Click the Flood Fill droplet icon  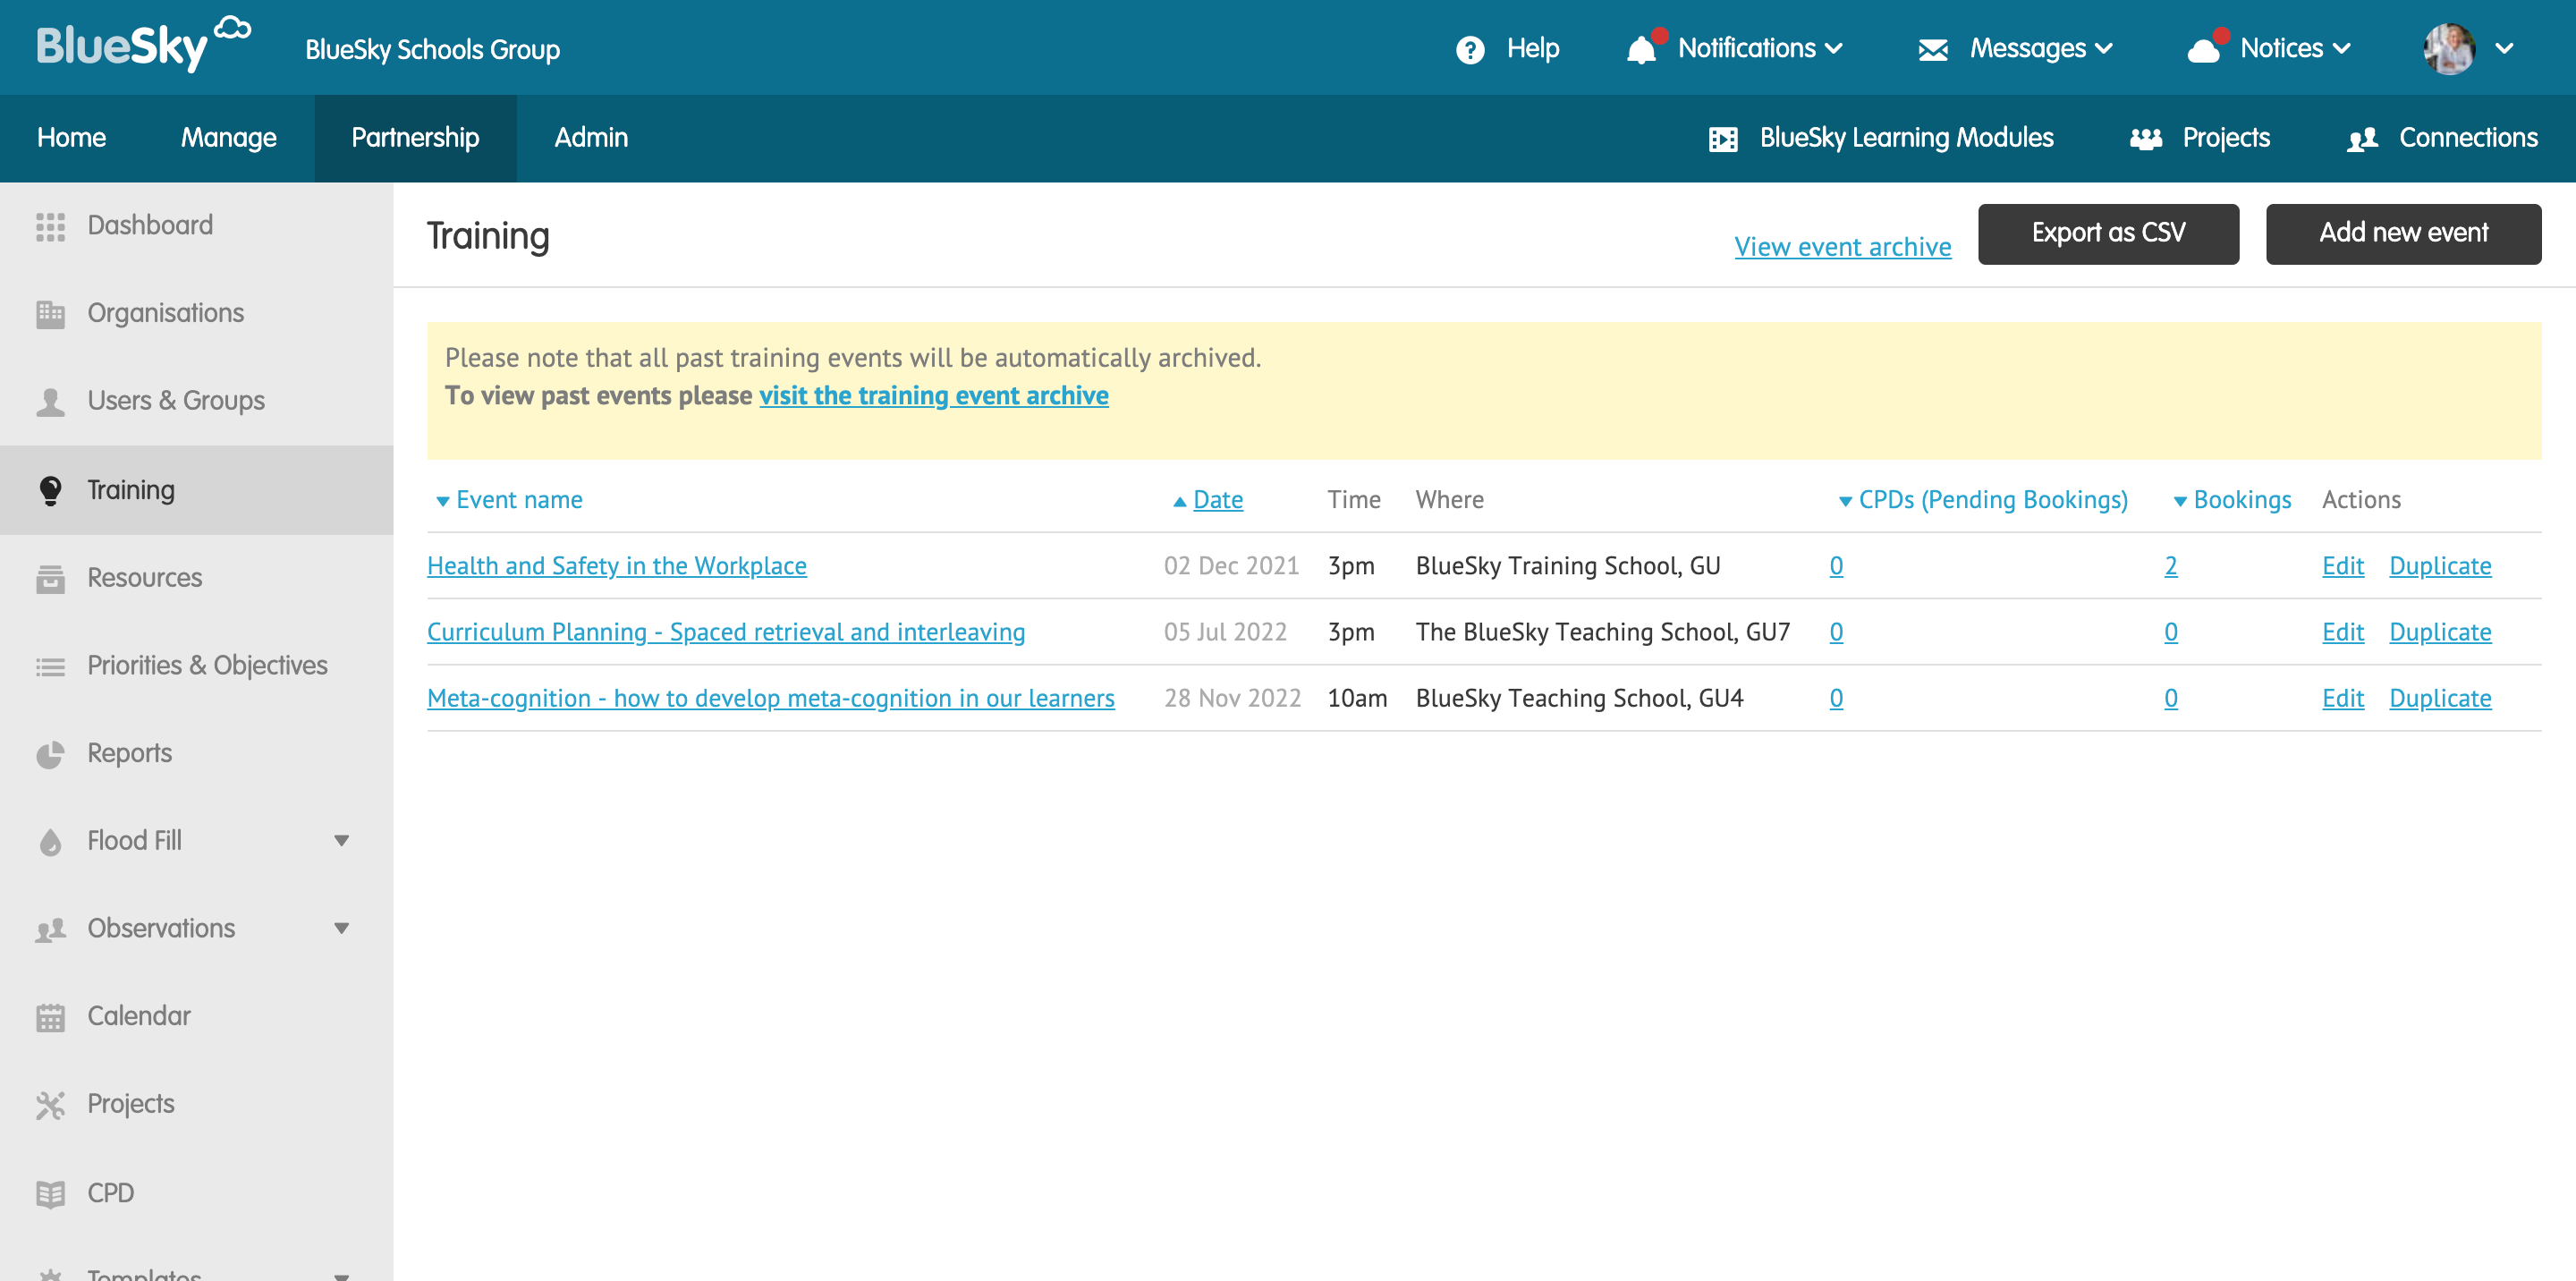pyautogui.click(x=50, y=842)
